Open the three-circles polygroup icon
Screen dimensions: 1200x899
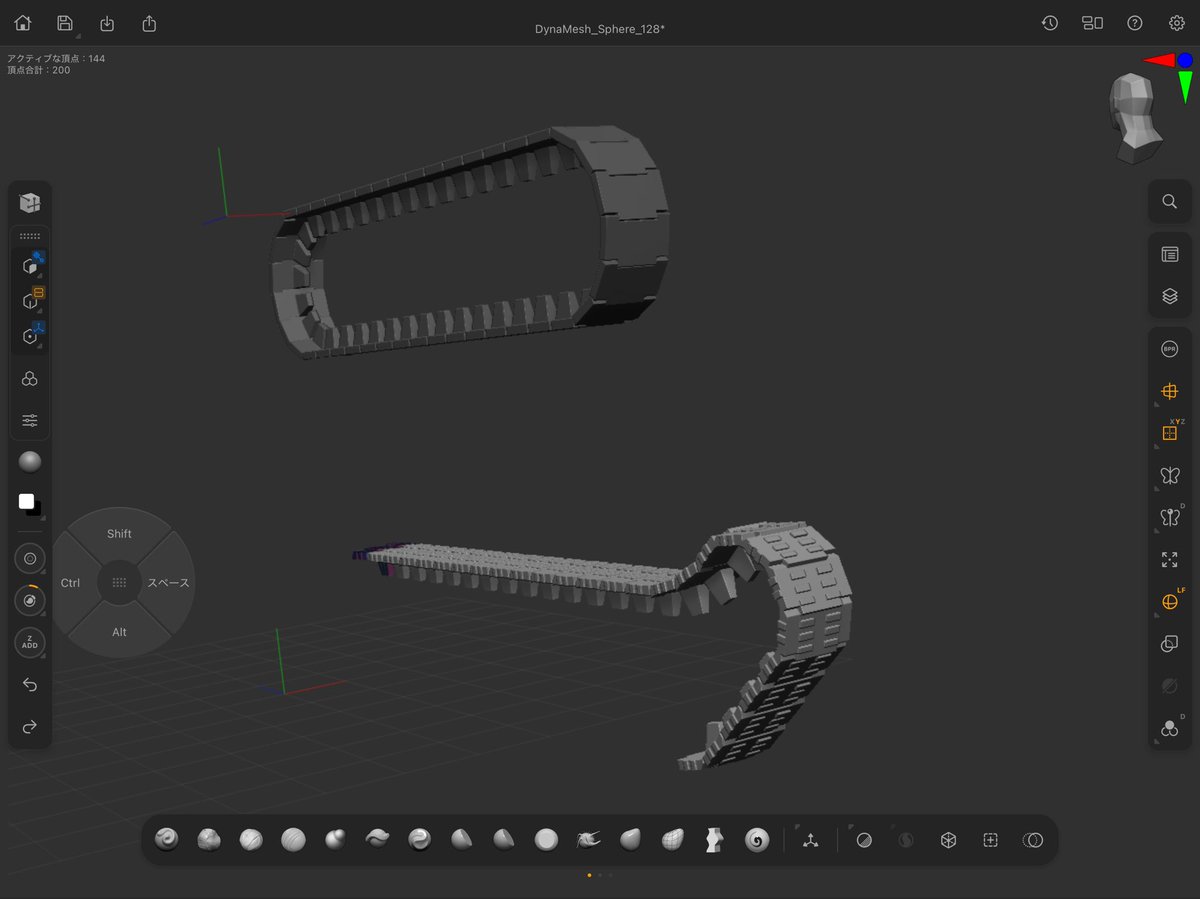click(x=30, y=378)
